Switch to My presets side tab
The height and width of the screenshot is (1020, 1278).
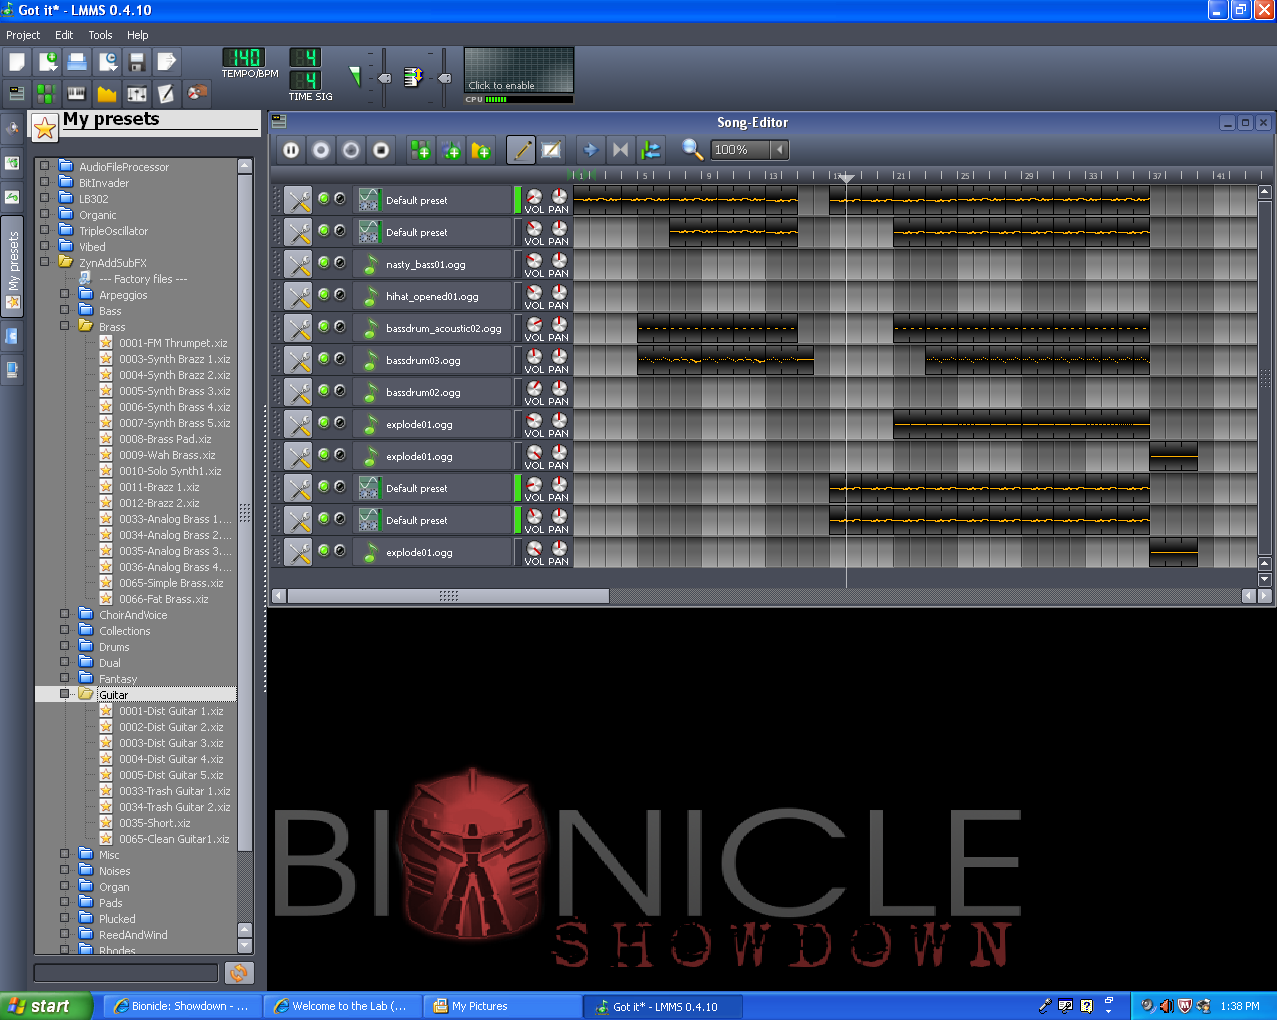13,268
